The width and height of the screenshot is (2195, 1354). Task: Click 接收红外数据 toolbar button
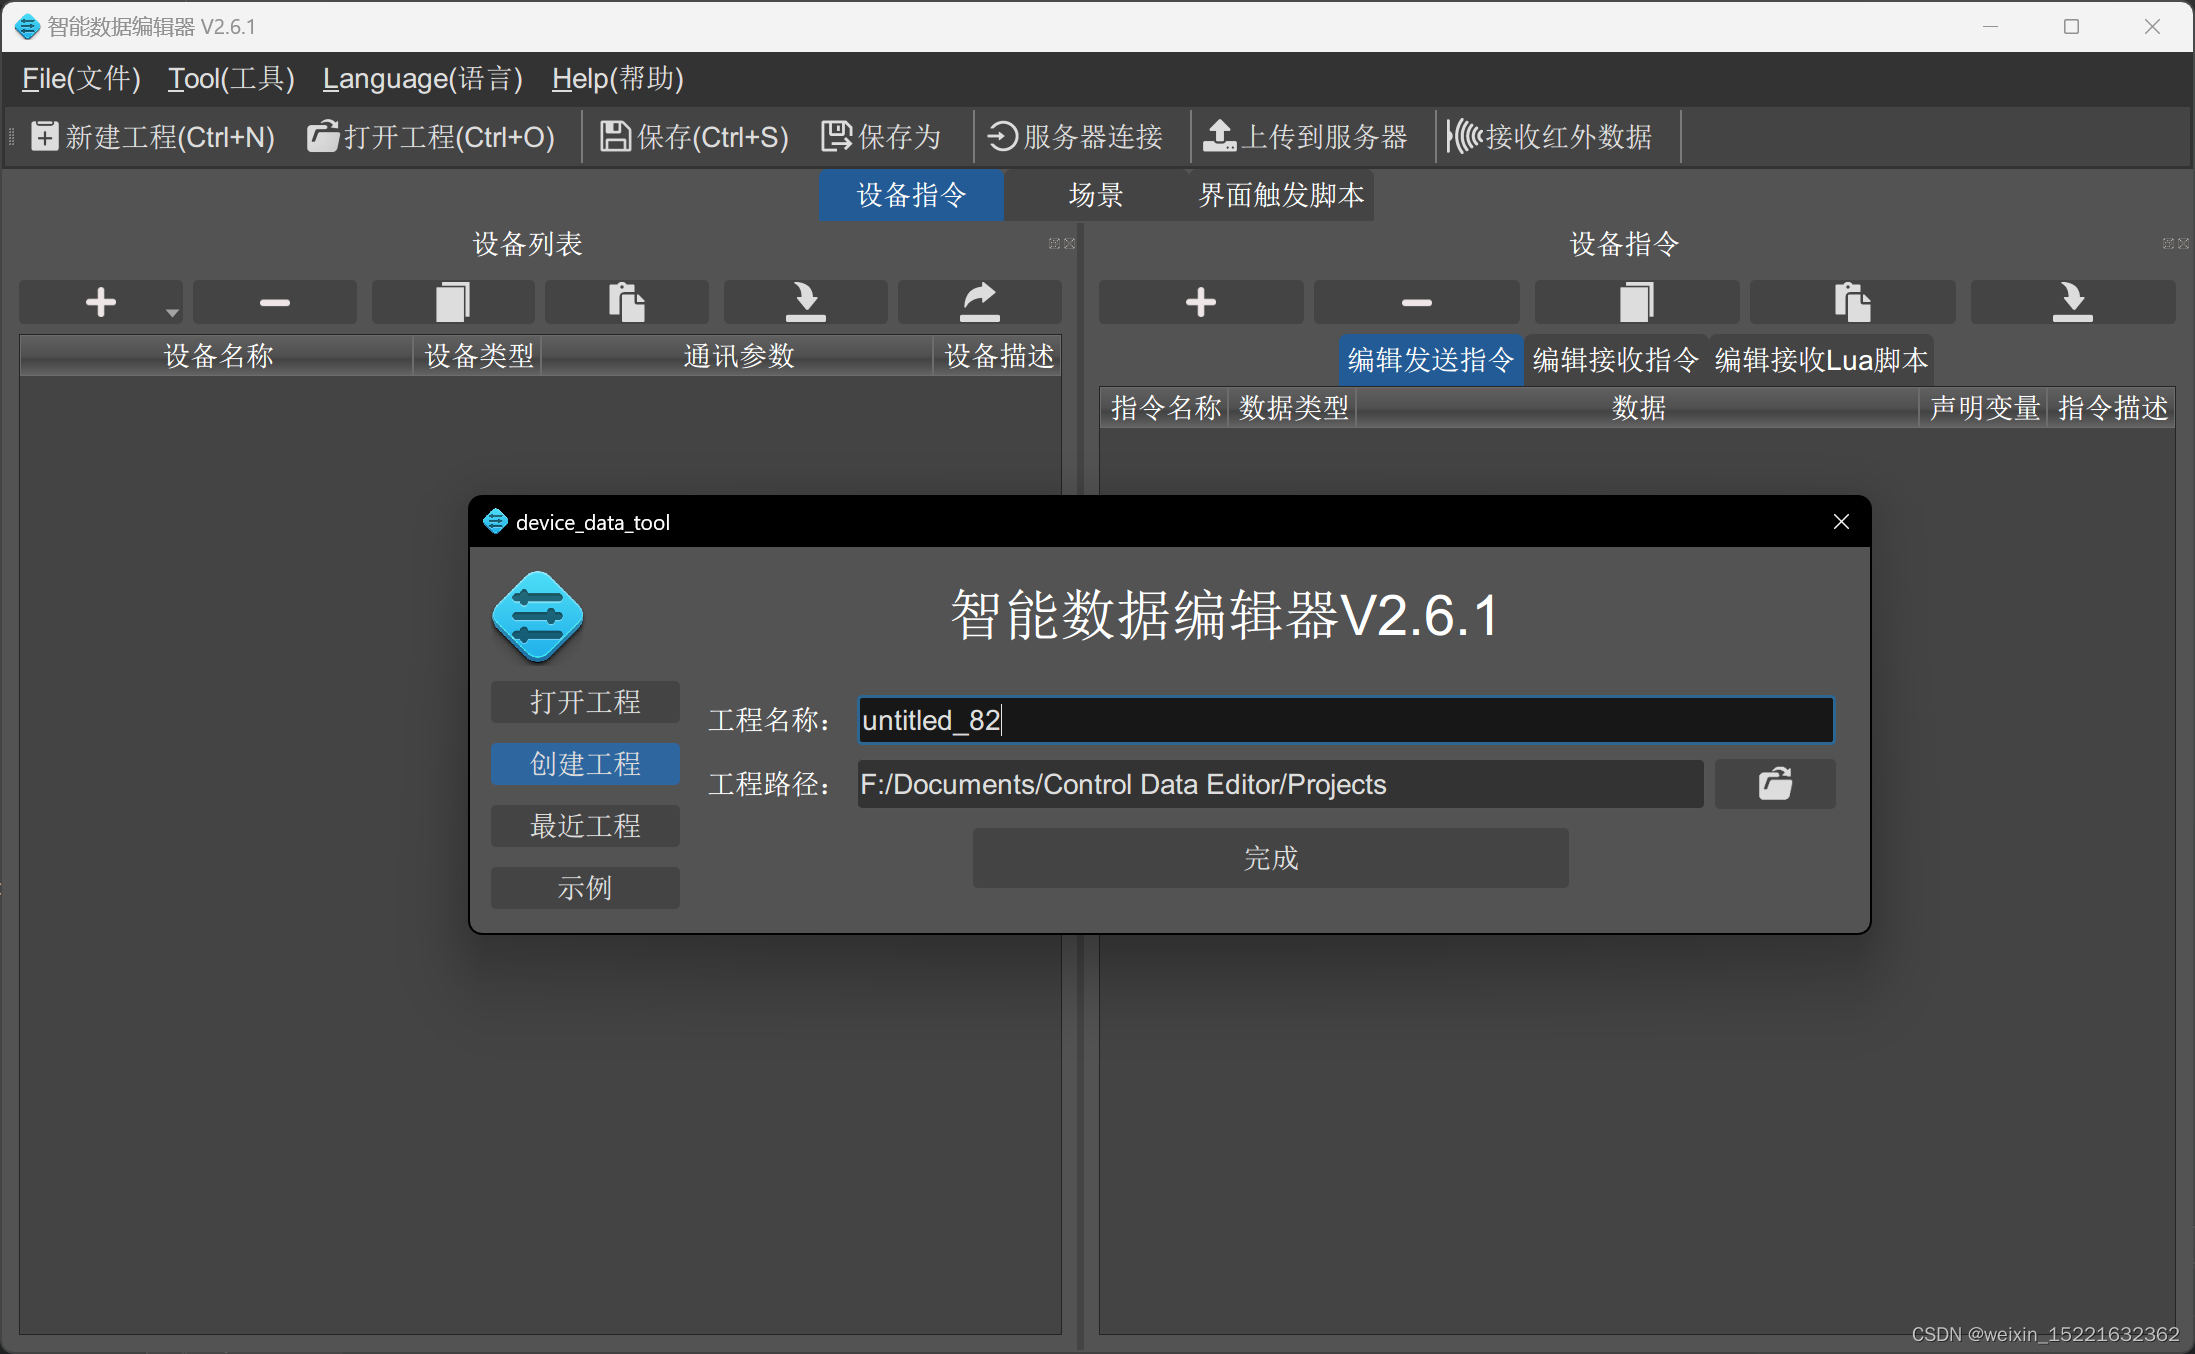click(1550, 137)
